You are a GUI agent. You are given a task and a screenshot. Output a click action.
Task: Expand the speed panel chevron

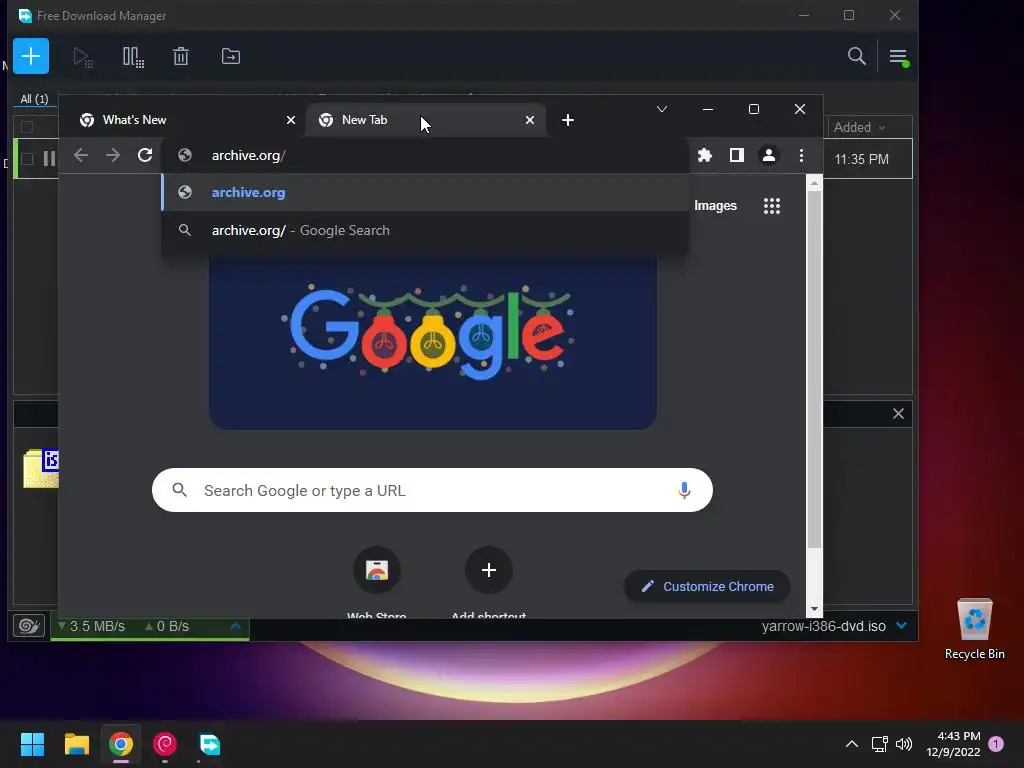point(236,626)
